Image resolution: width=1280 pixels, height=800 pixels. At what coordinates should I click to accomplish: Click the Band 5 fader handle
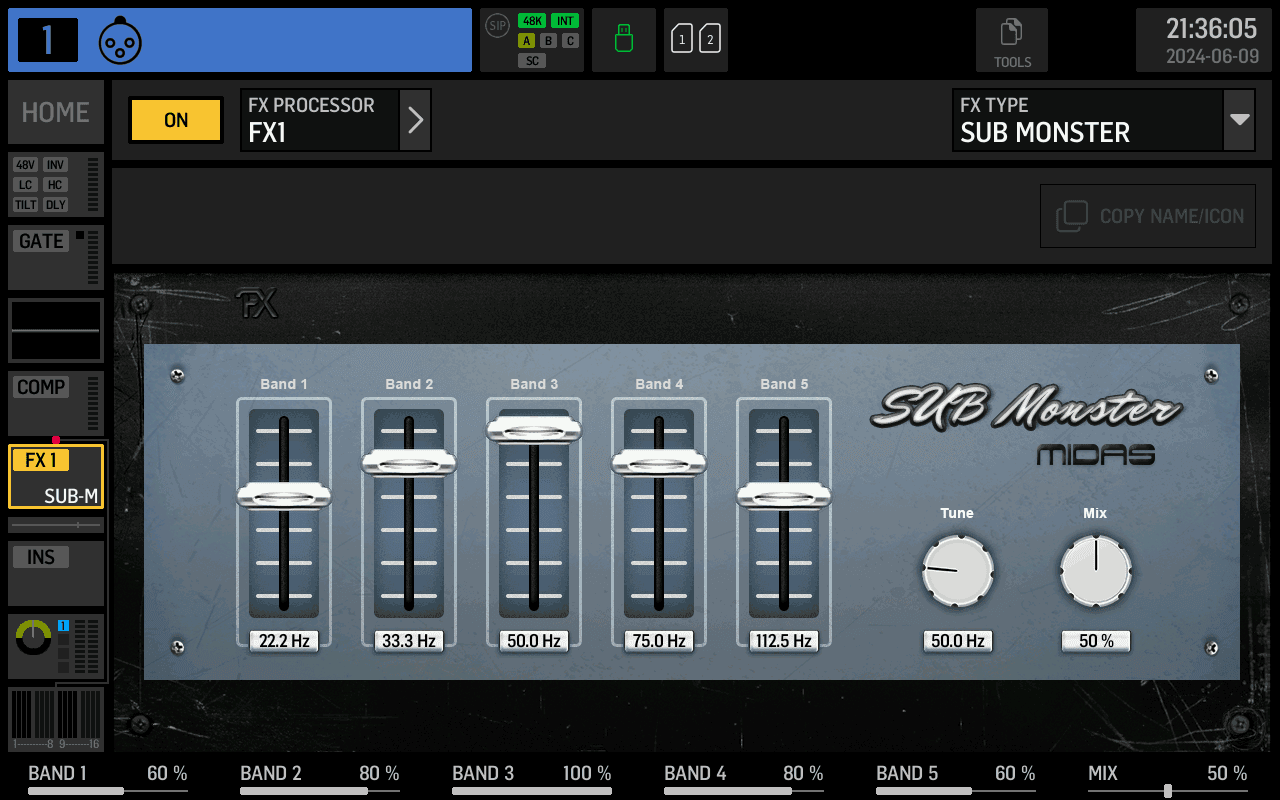click(x=784, y=496)
